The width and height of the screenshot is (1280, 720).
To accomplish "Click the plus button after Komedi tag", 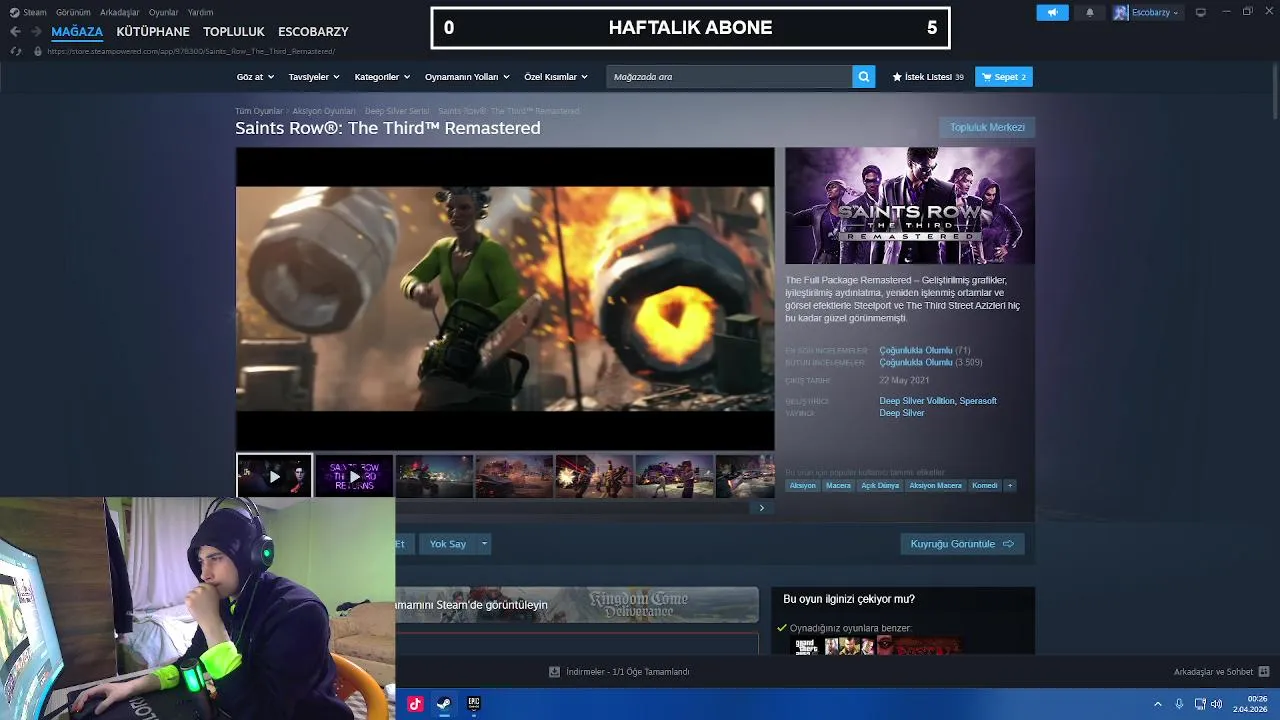I will pos(1010,486).
